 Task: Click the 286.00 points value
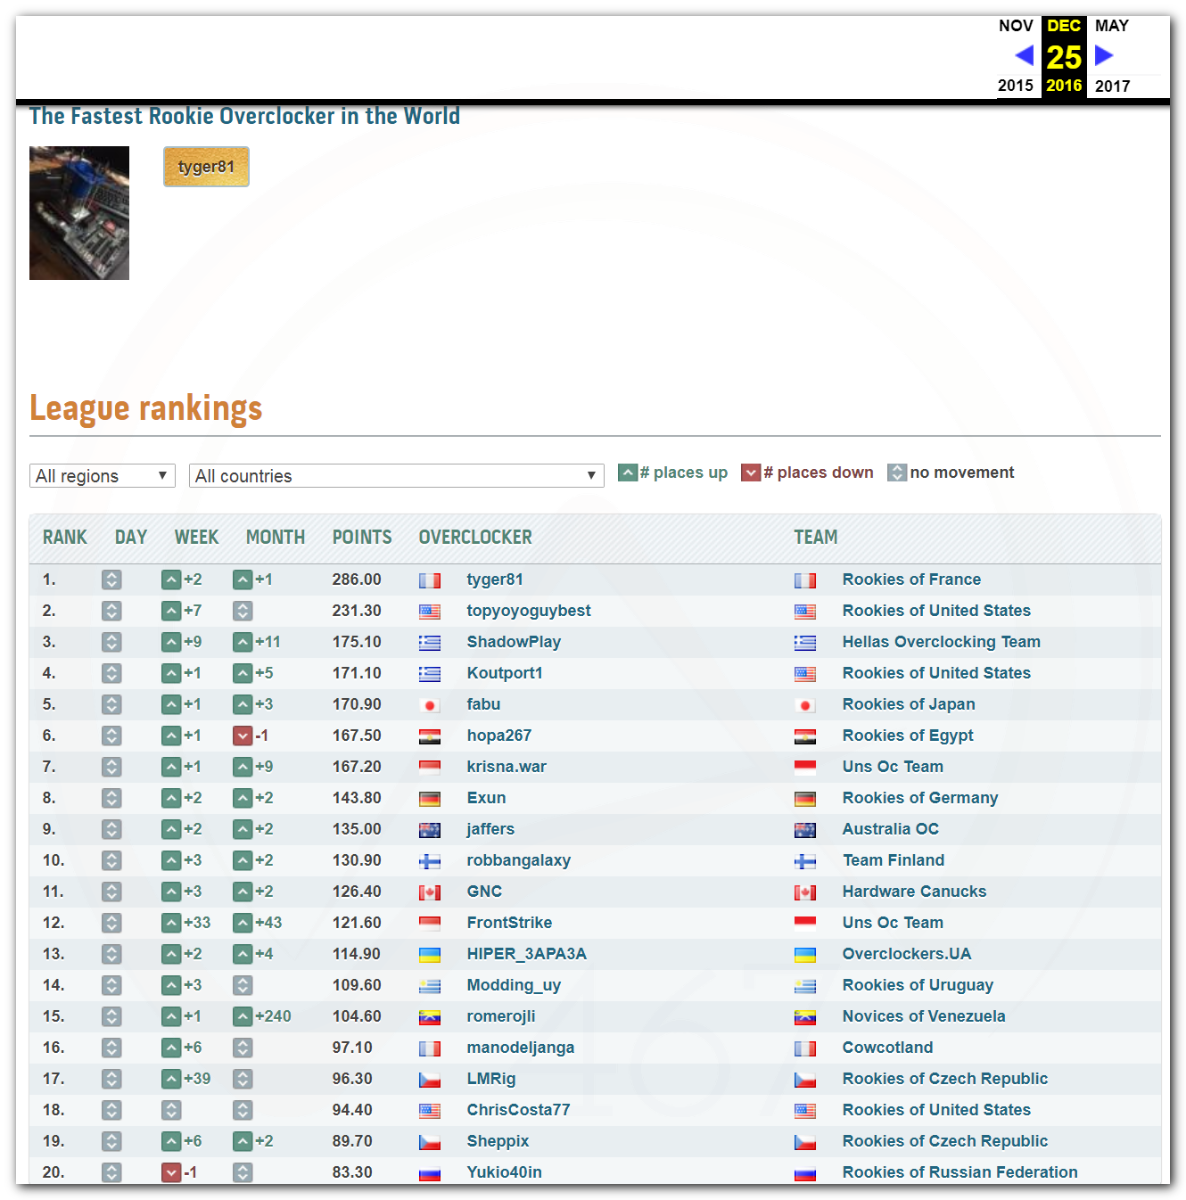point(357,580)
